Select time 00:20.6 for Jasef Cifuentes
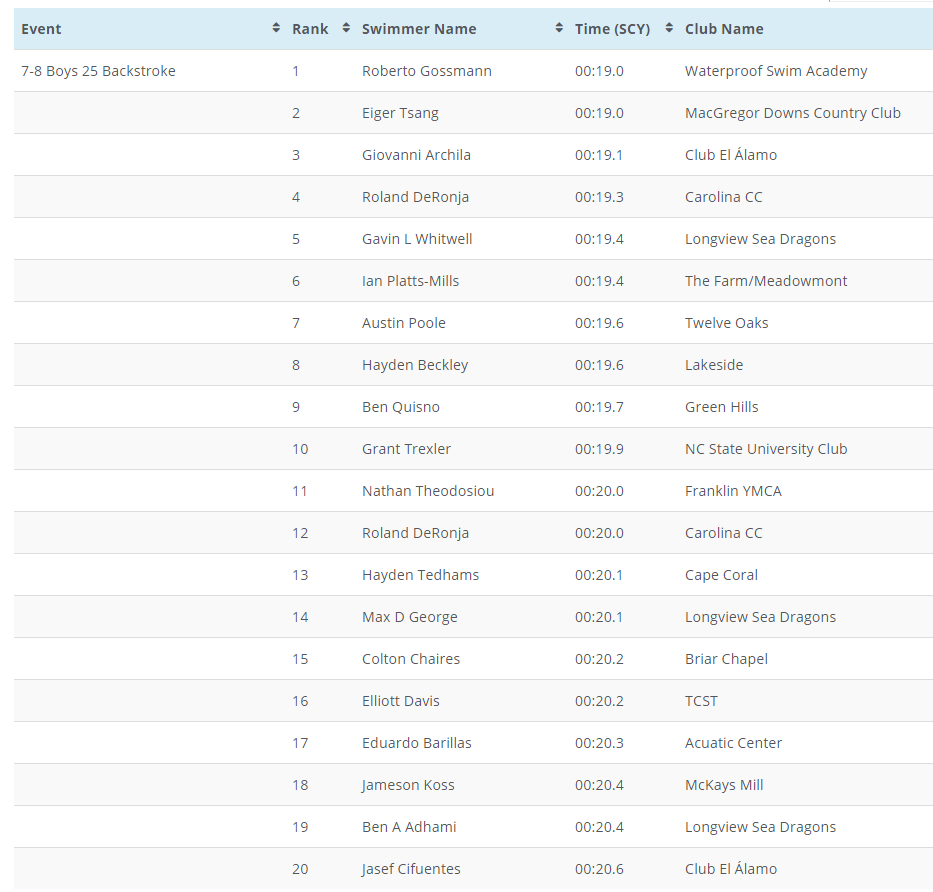 point(599,869)
